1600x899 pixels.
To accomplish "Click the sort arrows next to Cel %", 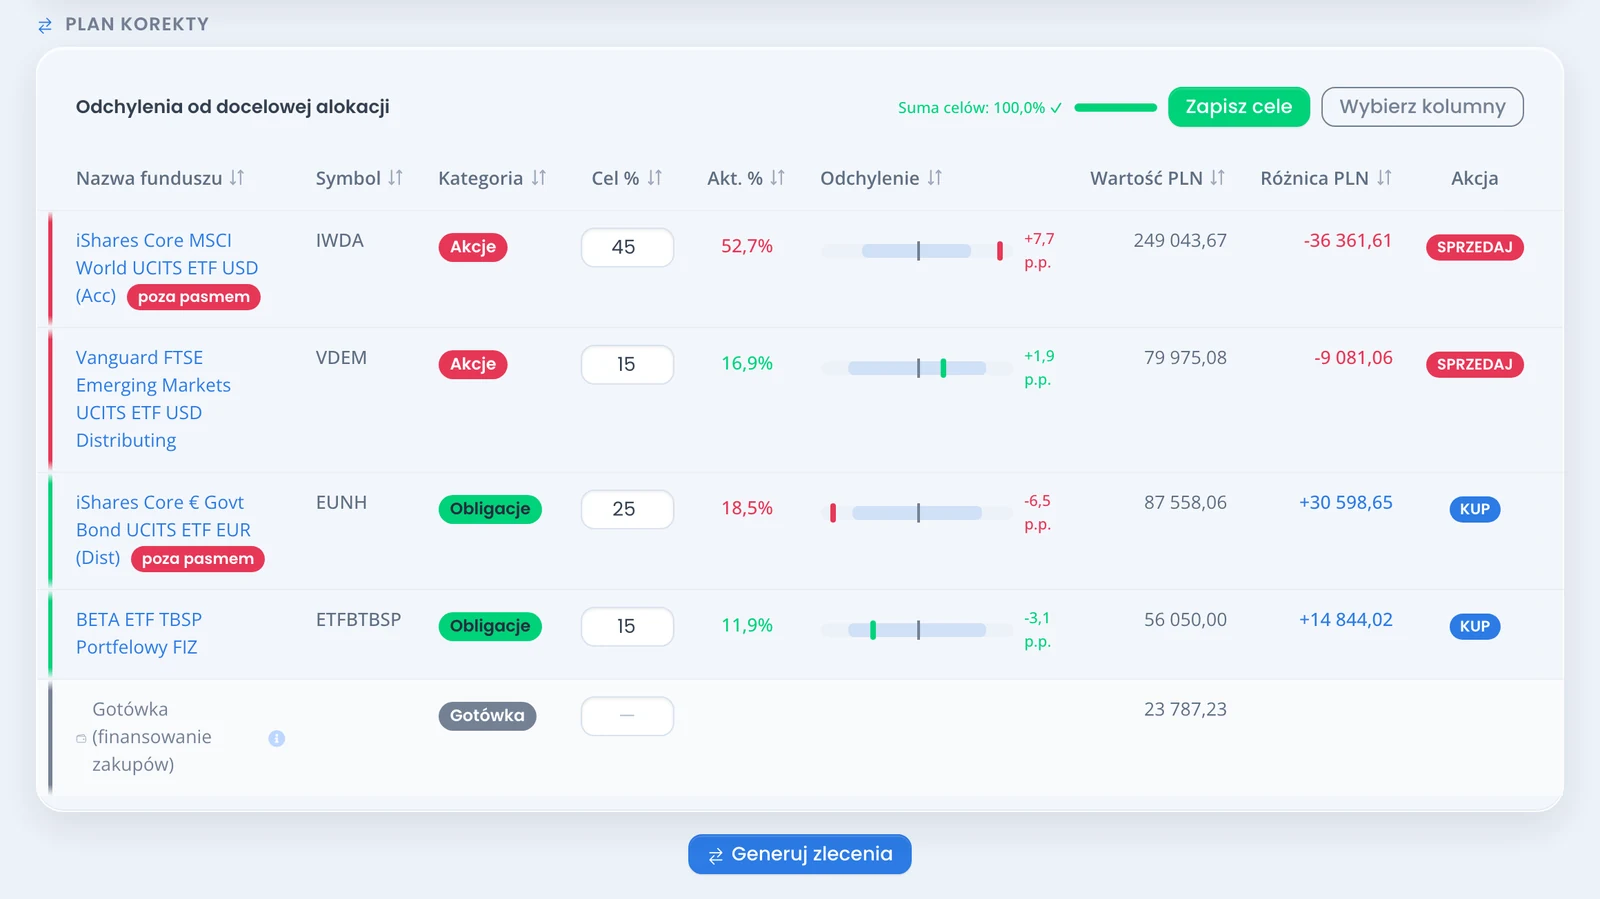I will pyautogui.click(x=655, y=178).
